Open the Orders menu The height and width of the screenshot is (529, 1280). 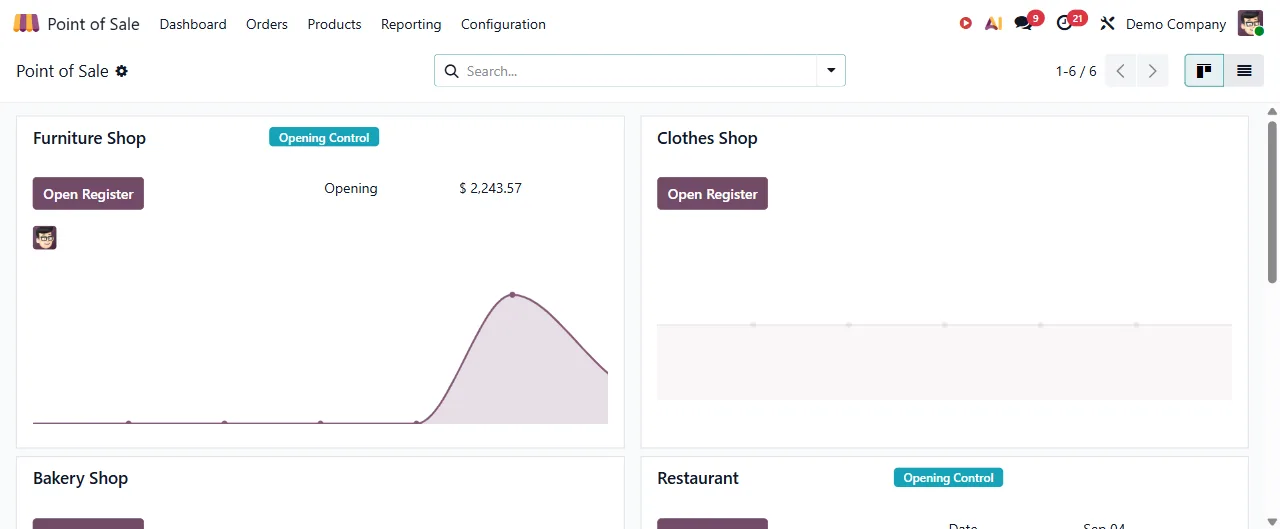coord(267,24)
